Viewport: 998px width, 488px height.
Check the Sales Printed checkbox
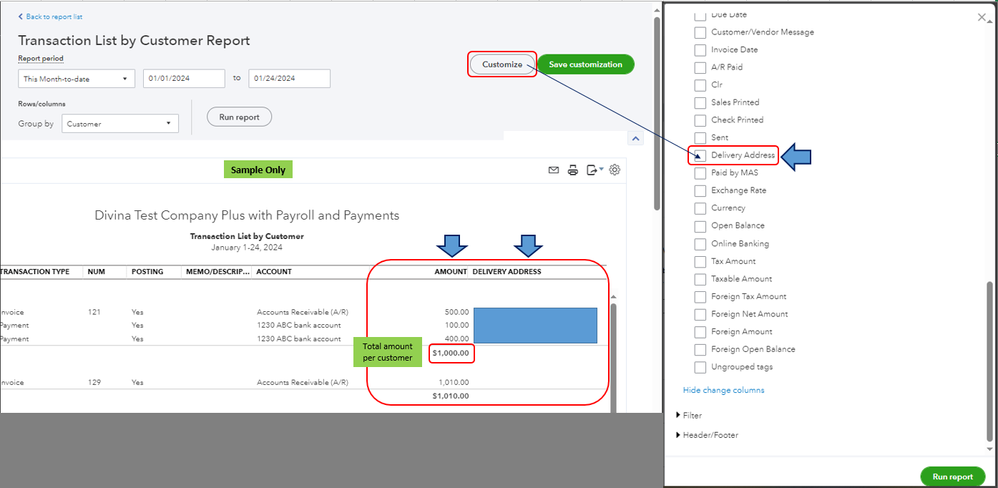(x=700, y=102)
